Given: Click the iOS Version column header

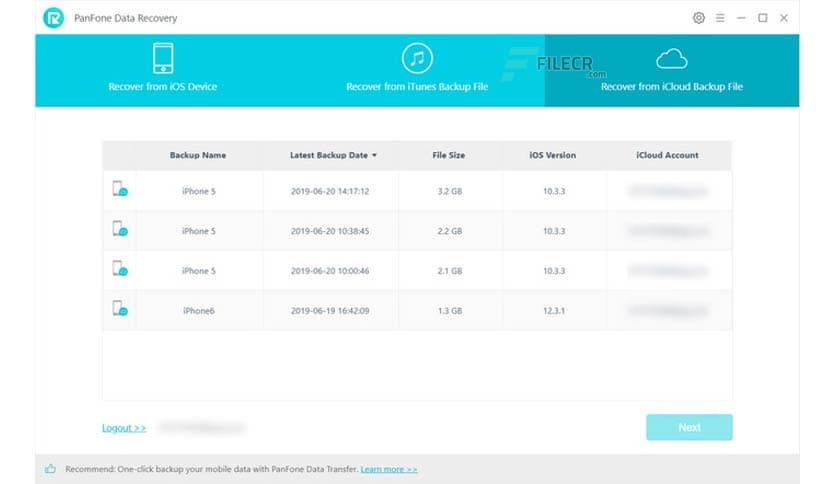Looking at the screenshot, I should pyautogui.click(x=552, y=155).
